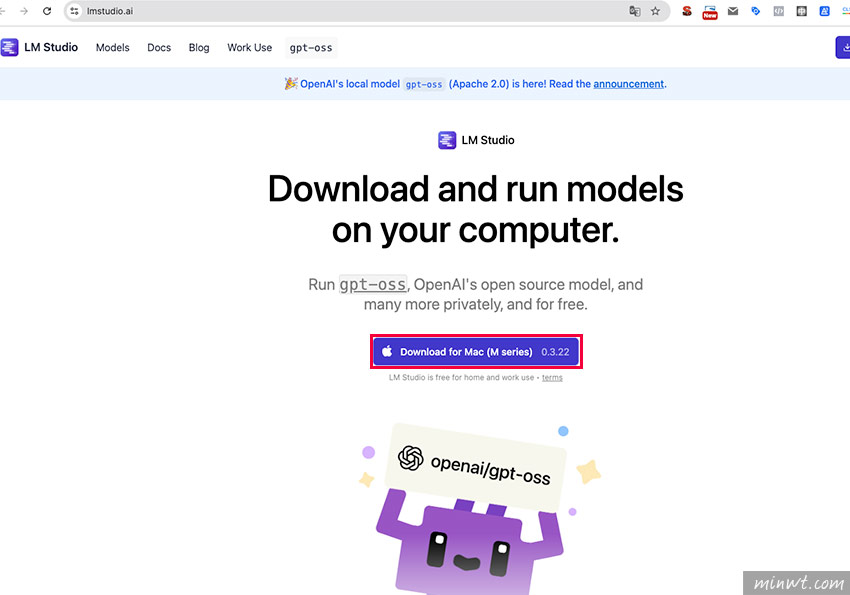This screenshot has width=850, height=595.
Task: Reload the page in browser
Action: (47, 11)
